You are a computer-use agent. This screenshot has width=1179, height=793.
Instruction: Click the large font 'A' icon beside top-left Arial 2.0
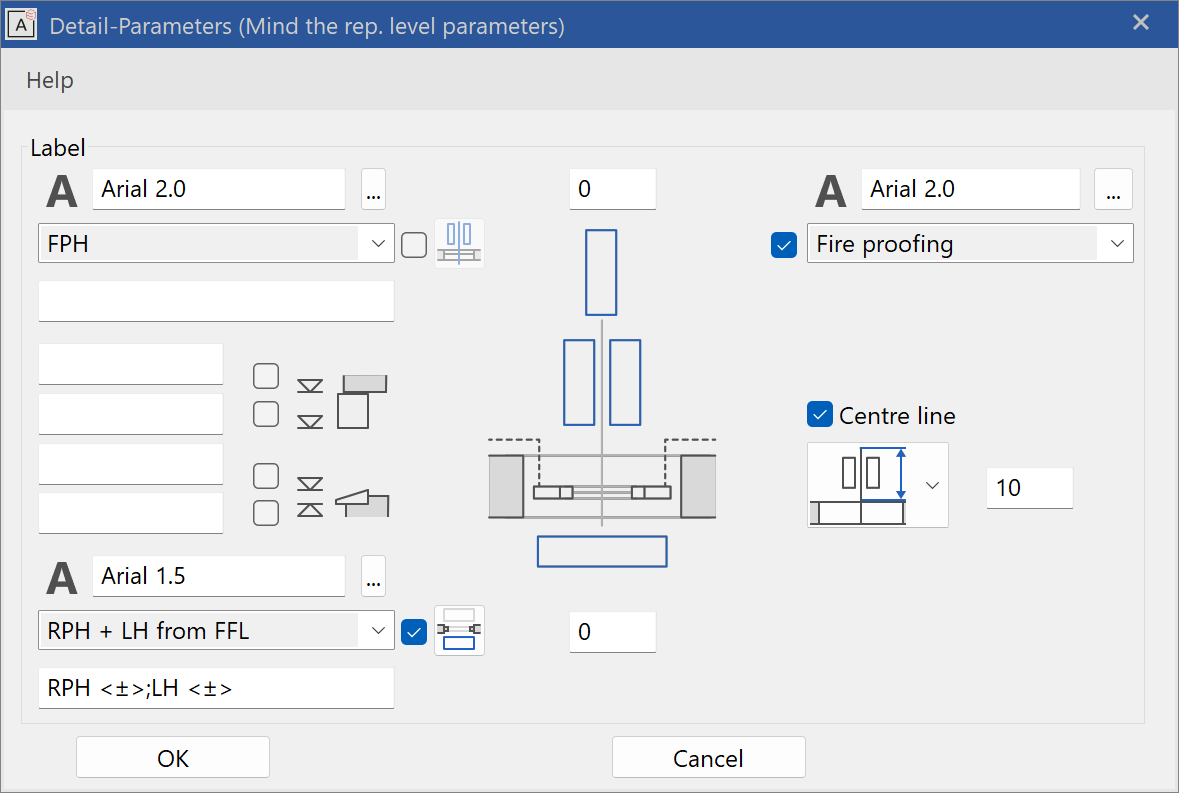click(x=62, y=191)
